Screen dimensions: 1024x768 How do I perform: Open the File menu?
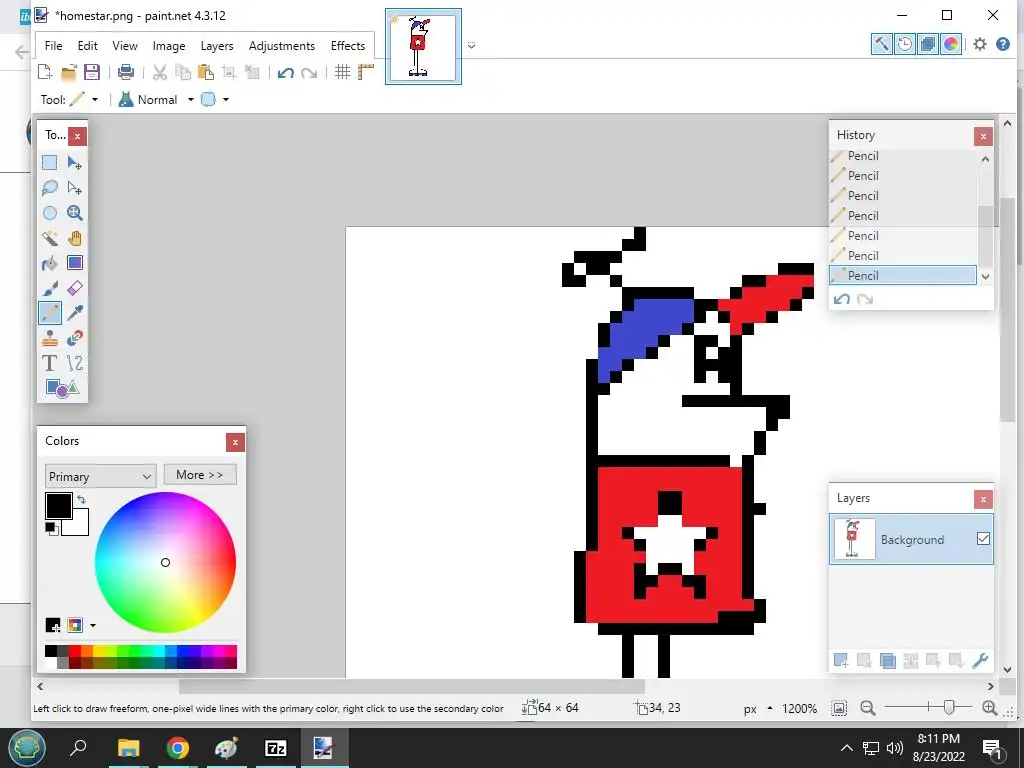click(x=54, y=46)
